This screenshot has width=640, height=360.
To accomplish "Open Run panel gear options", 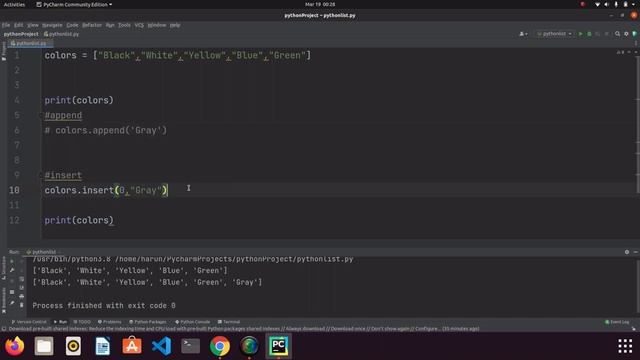I will tap(627, 252).
